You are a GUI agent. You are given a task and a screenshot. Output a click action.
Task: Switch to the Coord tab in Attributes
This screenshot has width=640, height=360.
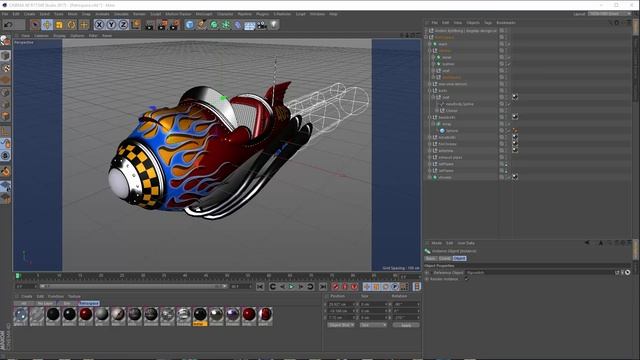(444, 258)
